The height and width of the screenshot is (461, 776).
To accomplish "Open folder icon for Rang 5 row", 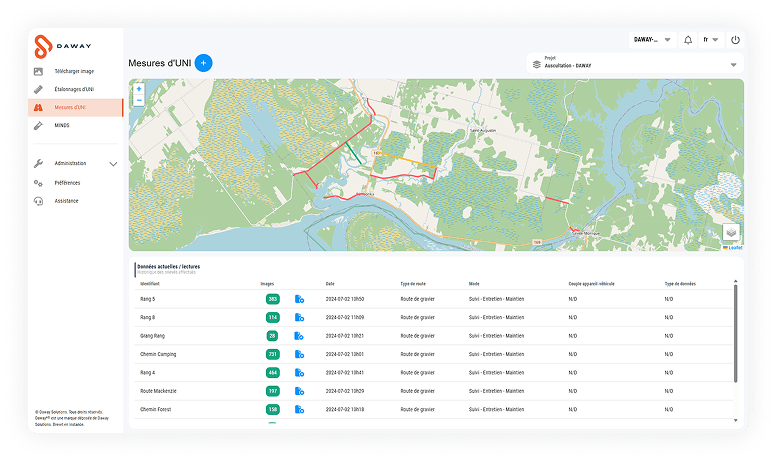I will pos(299,299).
